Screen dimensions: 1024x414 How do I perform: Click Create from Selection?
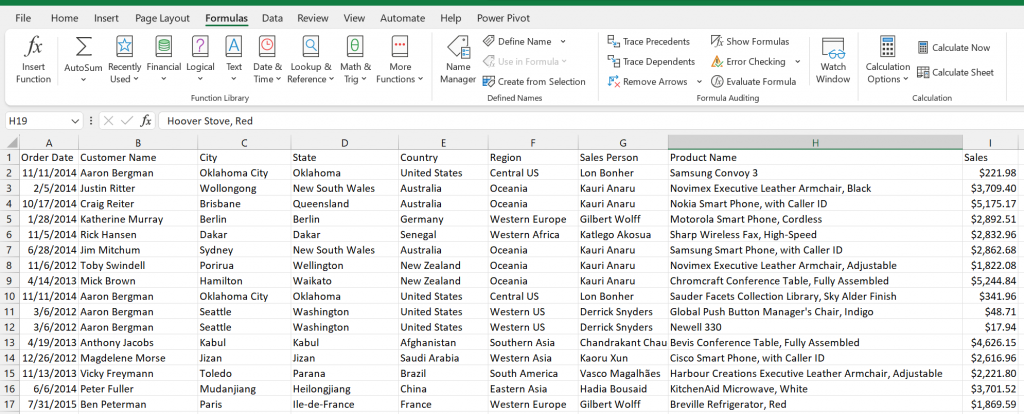click(x=534, y=82)
